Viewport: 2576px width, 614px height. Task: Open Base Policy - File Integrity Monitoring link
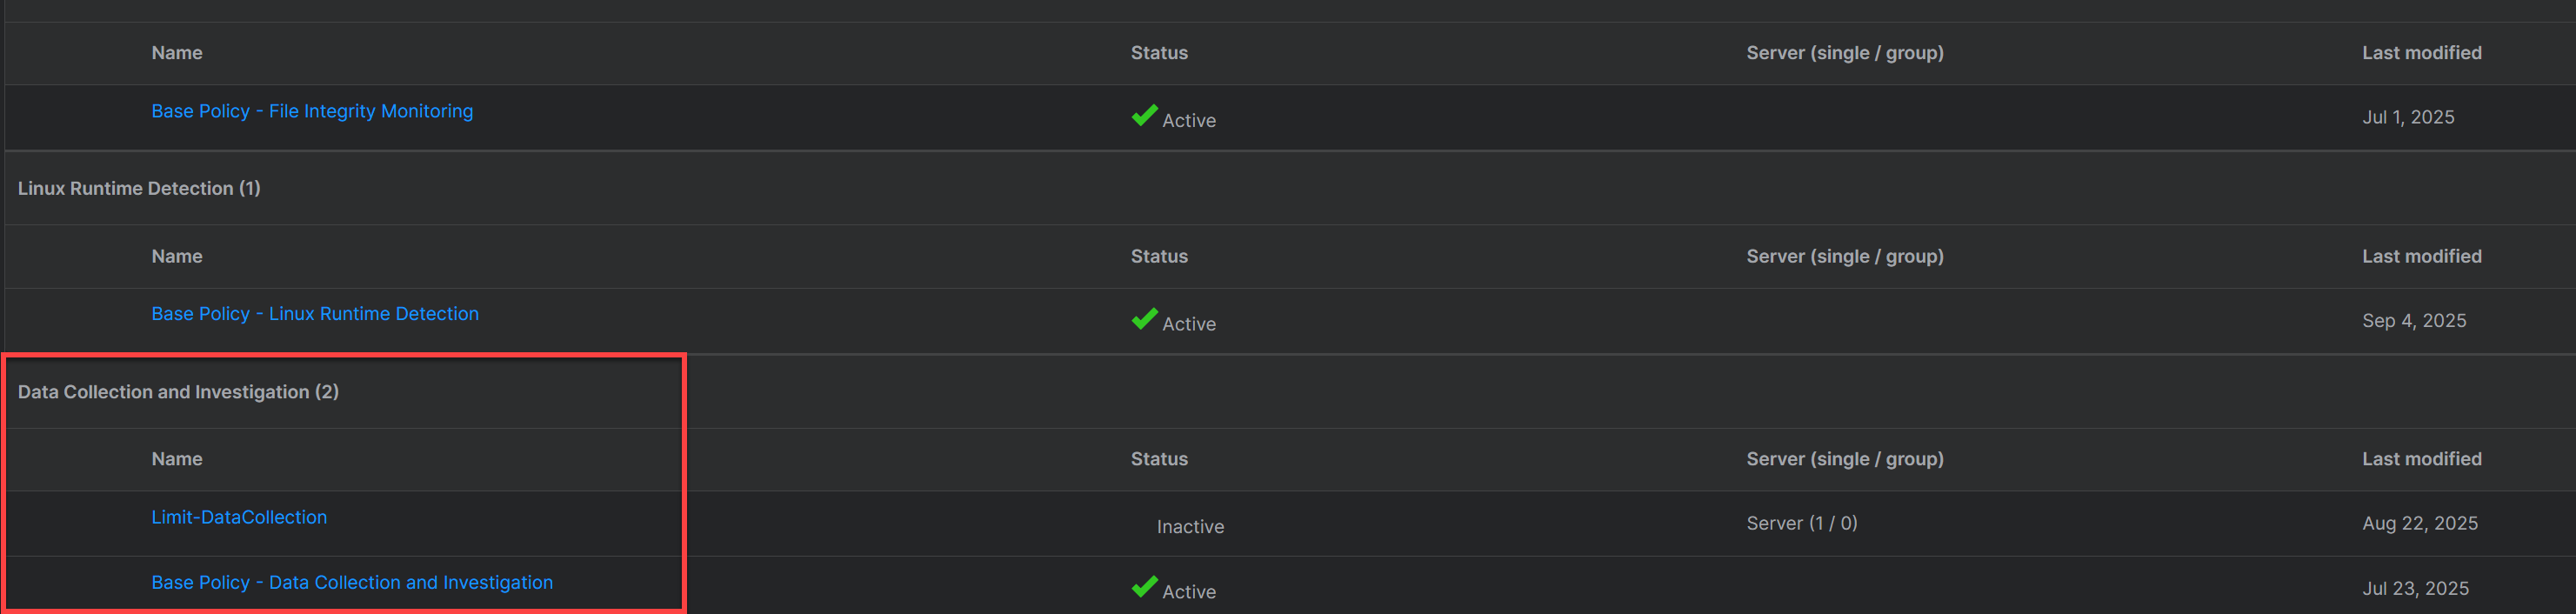point(312,111)
